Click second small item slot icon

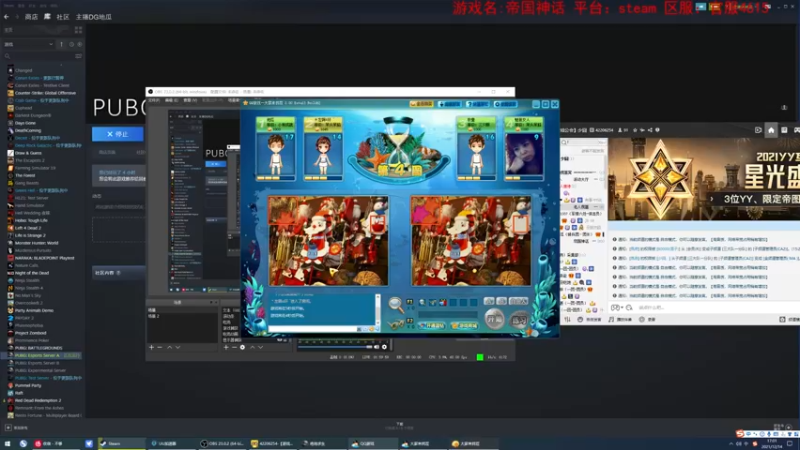(x=433, y=303)
